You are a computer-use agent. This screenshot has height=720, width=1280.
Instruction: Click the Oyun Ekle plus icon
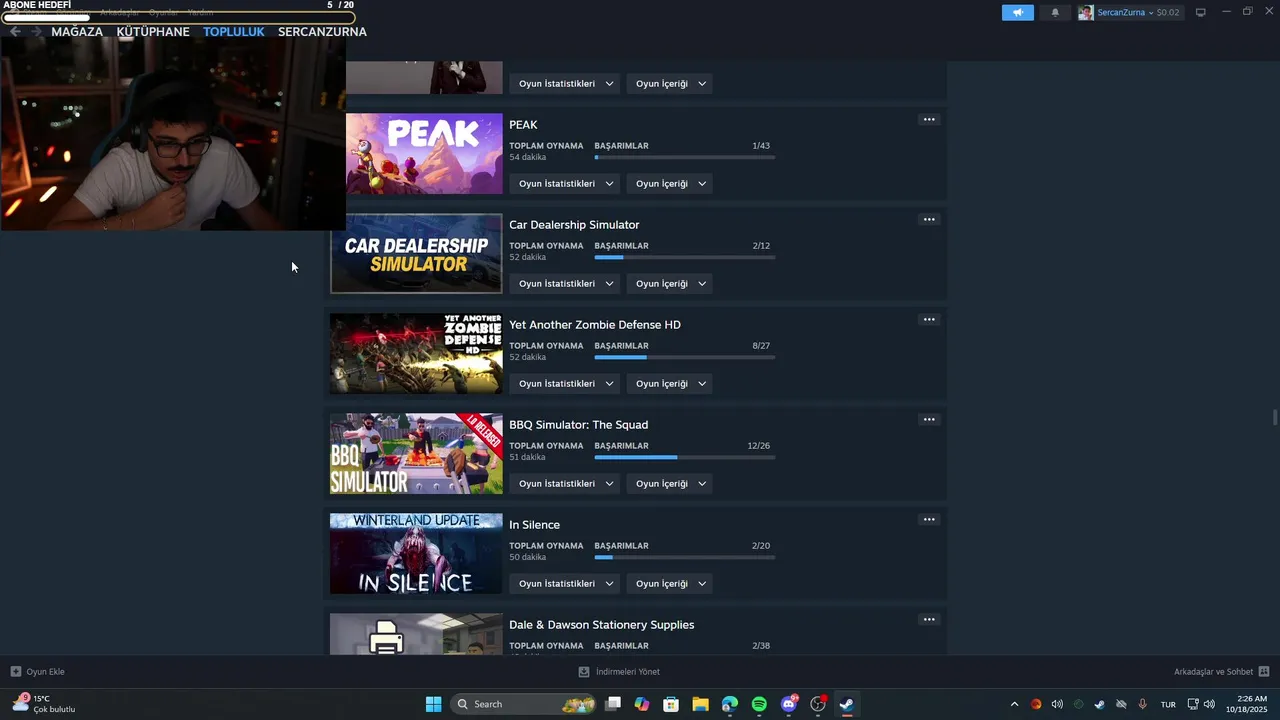pos(16,672)
